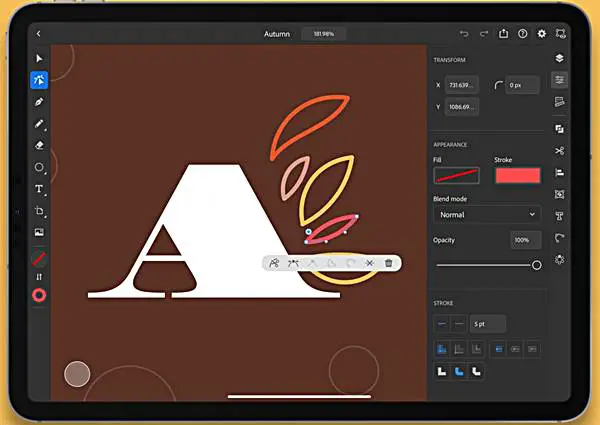Undo the last action
Image resolution: width=600 pixels, height=425 pixels.
[464, 34]
